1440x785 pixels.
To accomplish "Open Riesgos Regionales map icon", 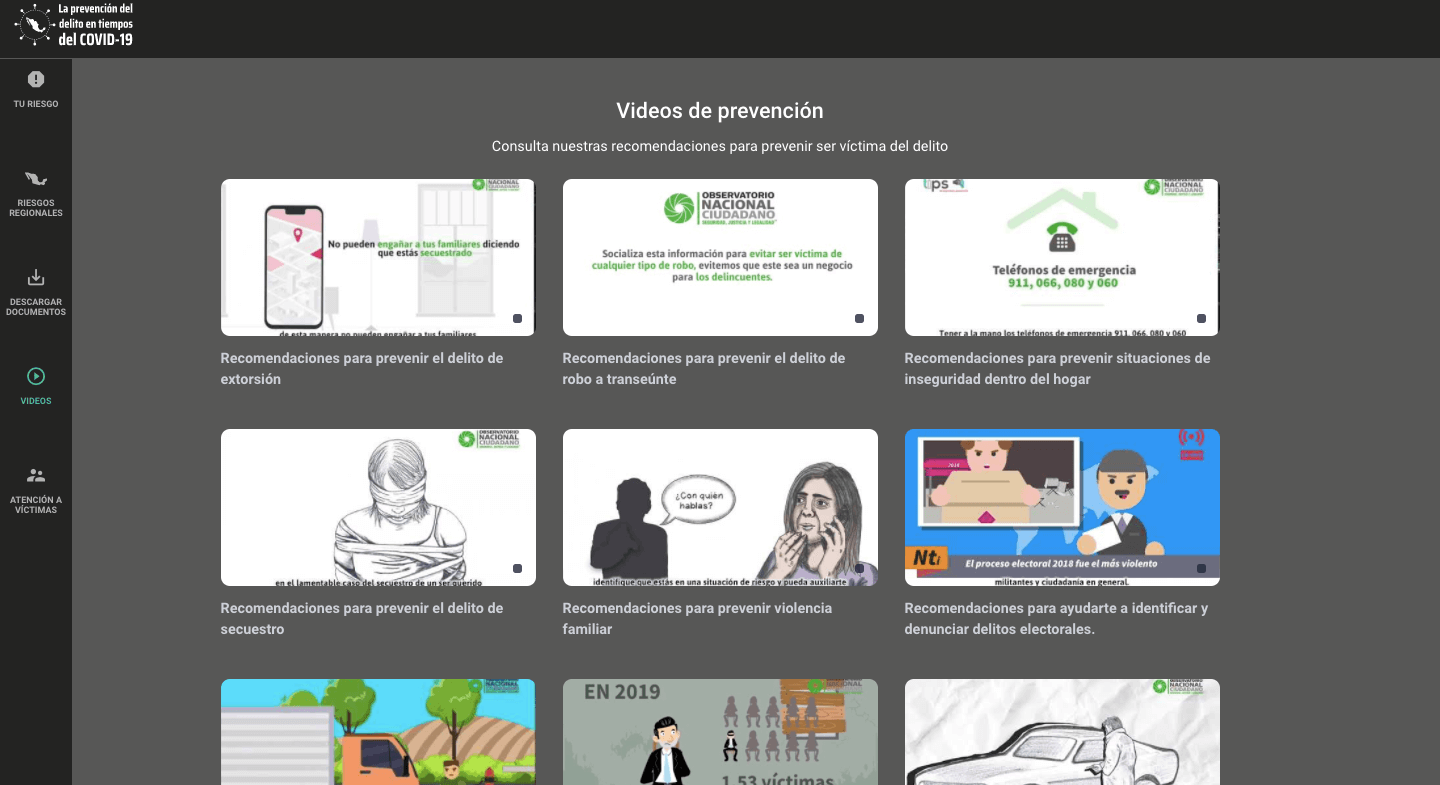I will click(36, 179).
